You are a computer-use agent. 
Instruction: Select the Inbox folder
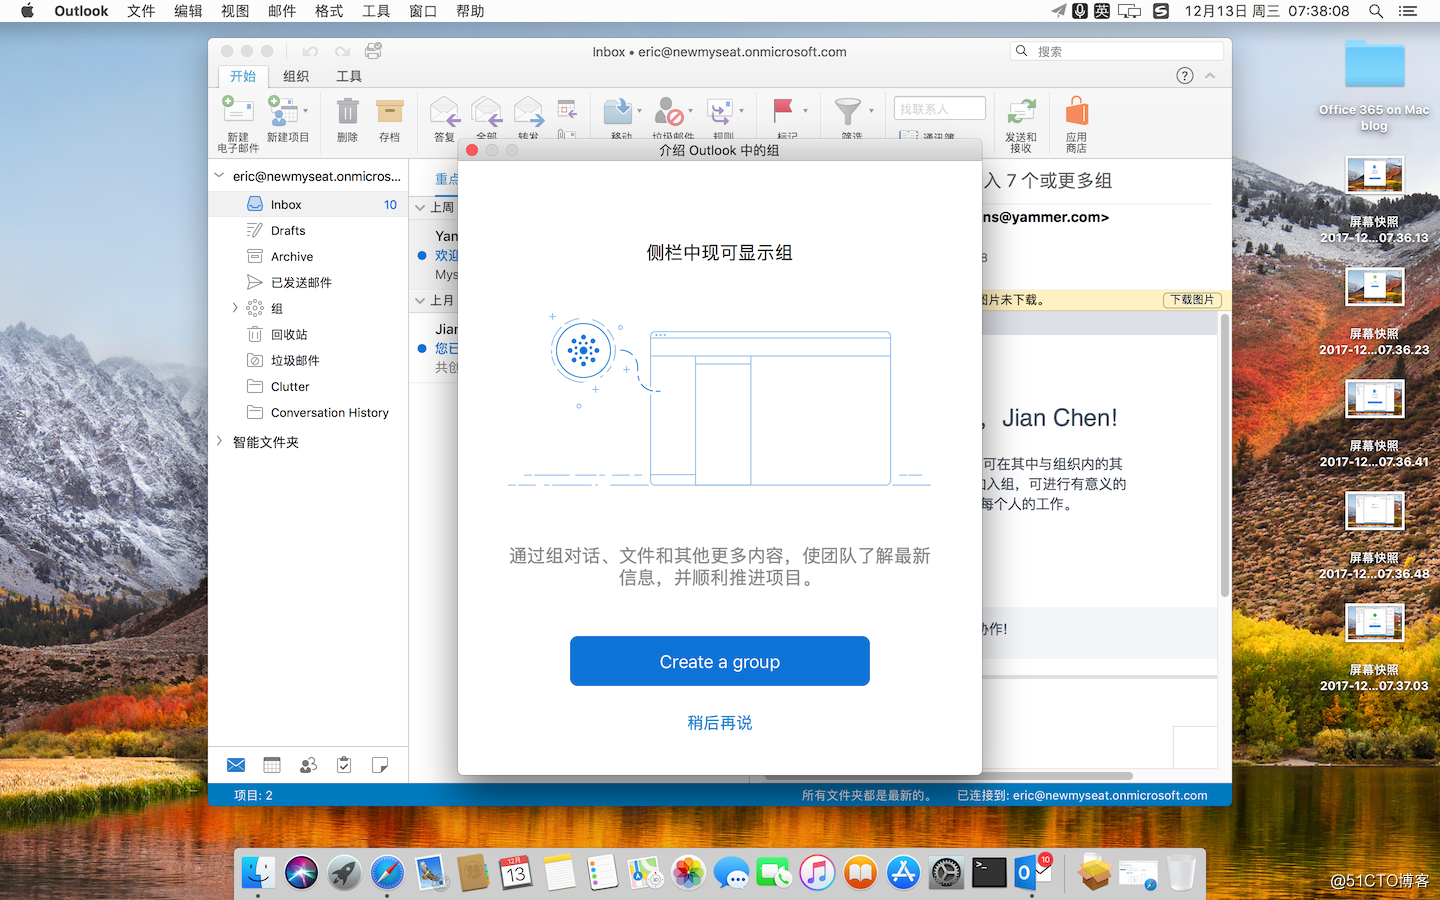[x=308, y=204]
